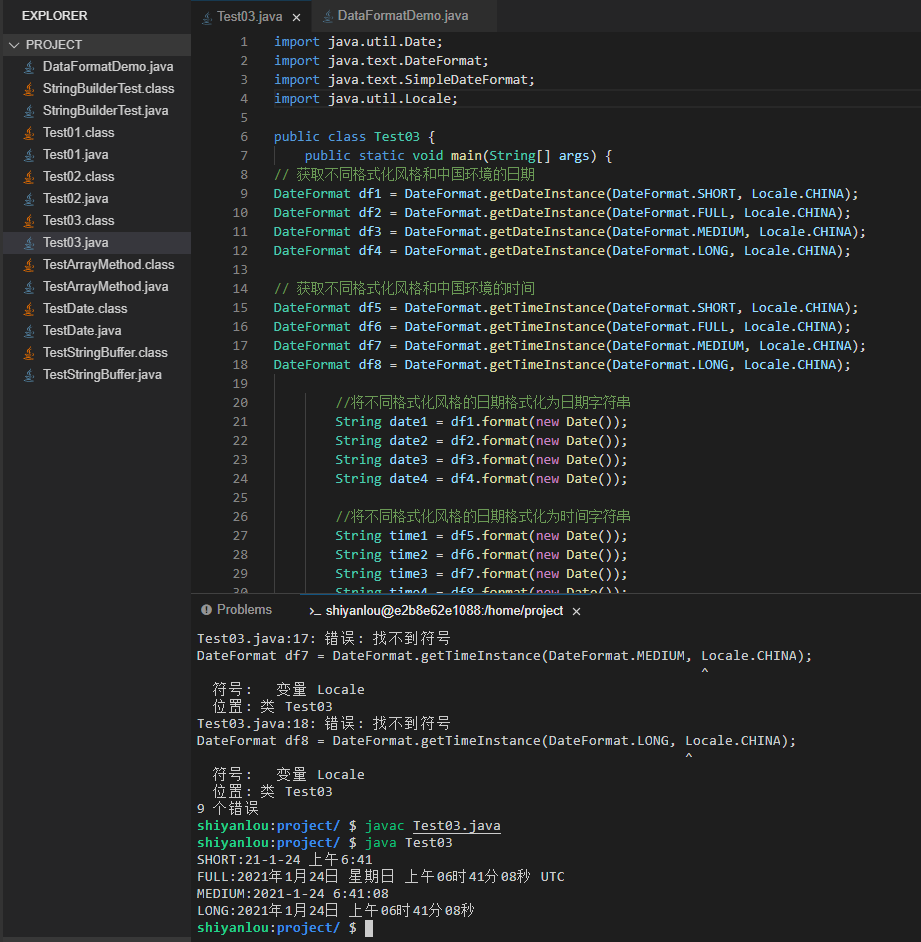921x942 pixels.
Task: Click 'import java.util.Locale;' on line 4
Action: coord(366,99)
